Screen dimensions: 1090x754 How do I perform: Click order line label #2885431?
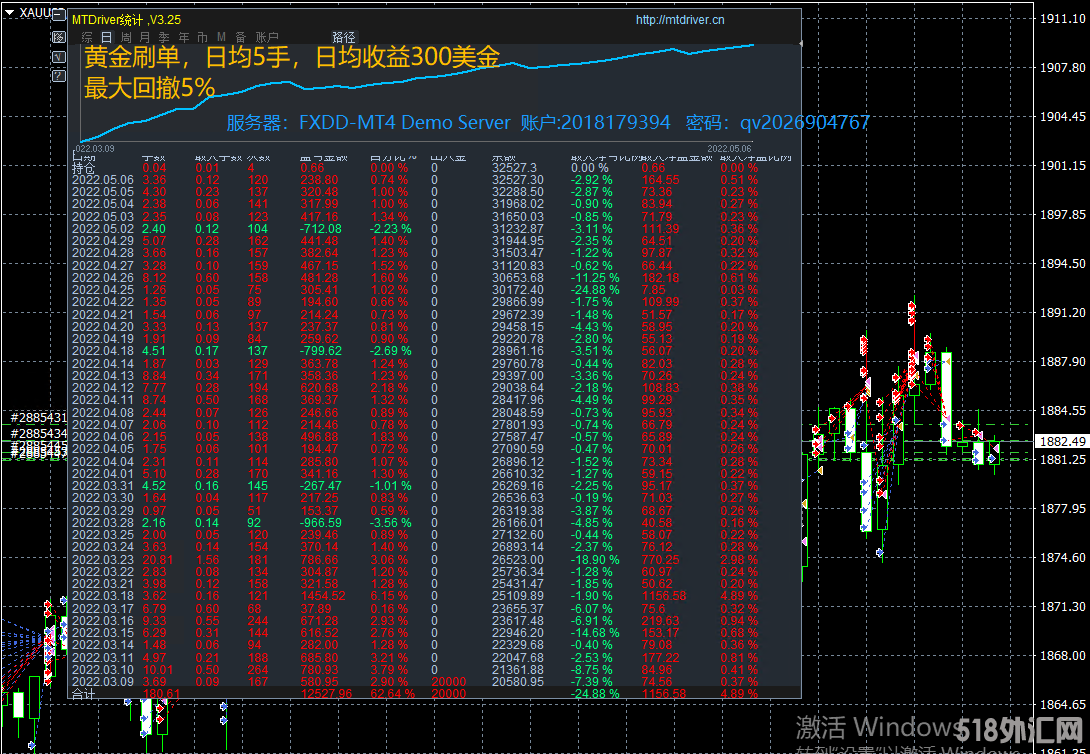click(38, 417)
